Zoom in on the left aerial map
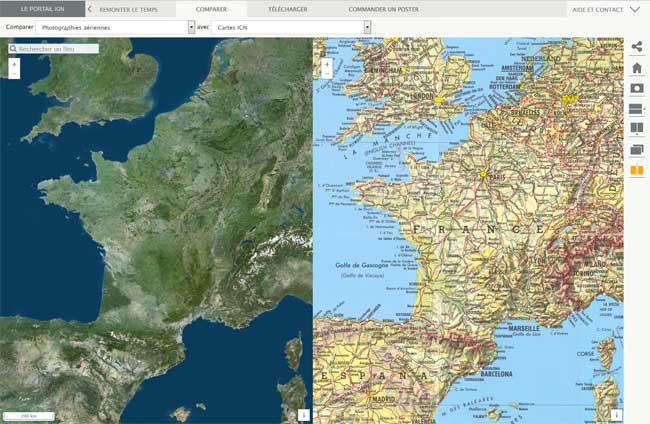Screen dimensions: 650x424 coord(14,64)
